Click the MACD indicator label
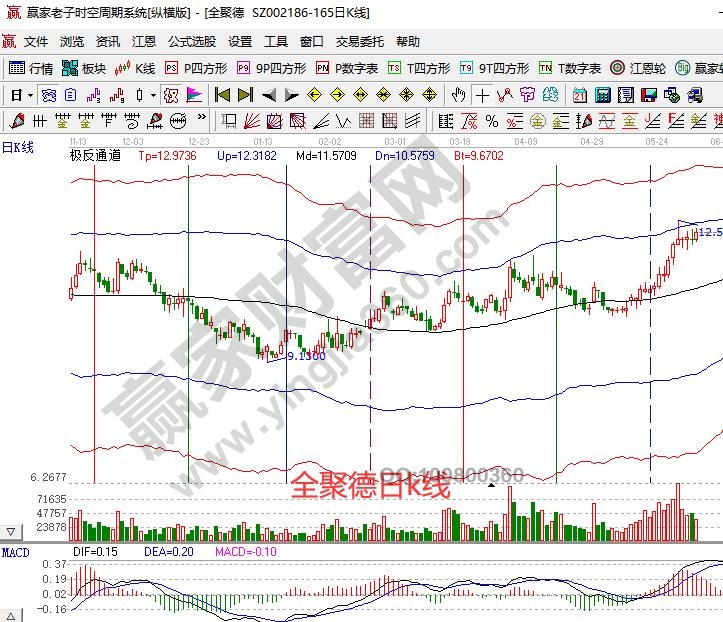This screenshot has width=723, height=622. click(x=15, y=552)
